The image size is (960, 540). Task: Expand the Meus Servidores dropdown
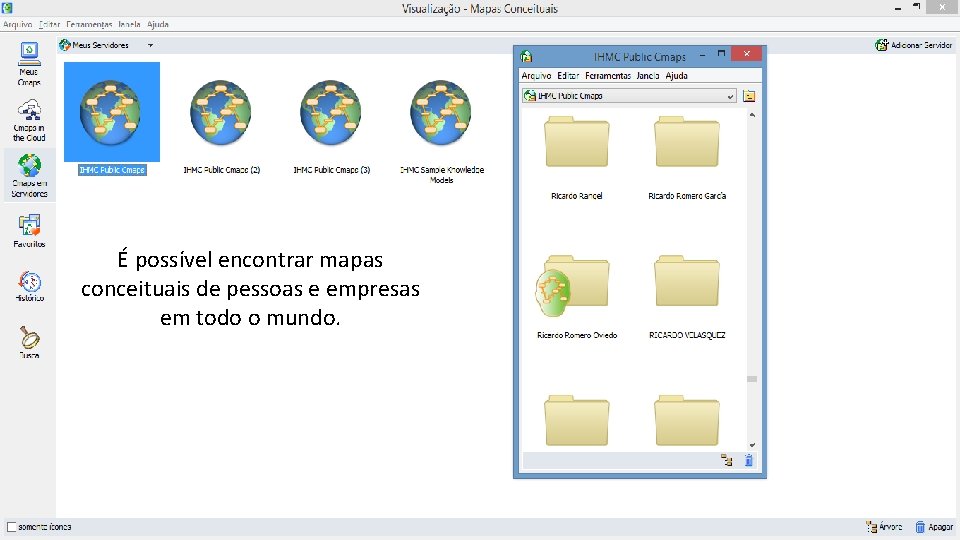(150, 45)
